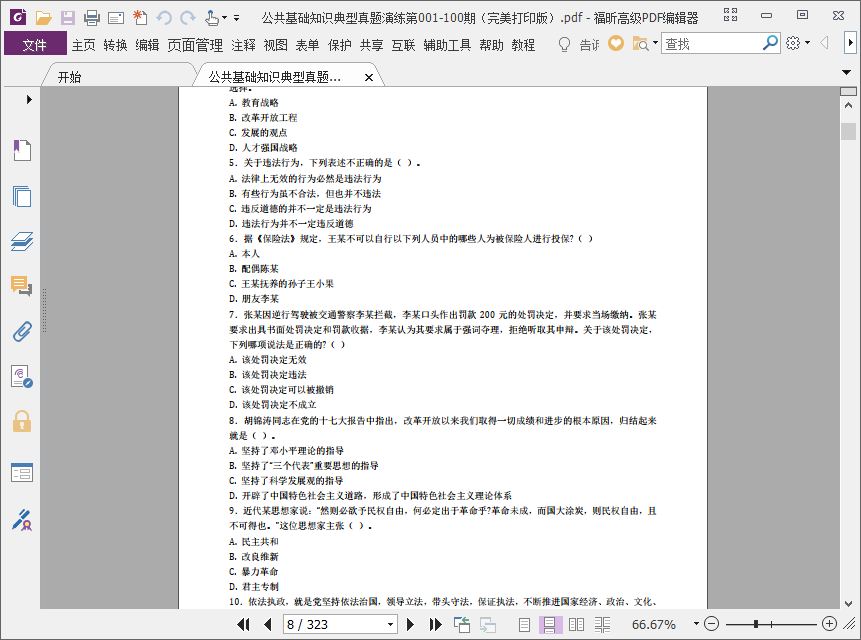This screenshot has height=640, width=861.
Task: Expand the tab list dropdown arrow
Action: (x=846, y=72)
